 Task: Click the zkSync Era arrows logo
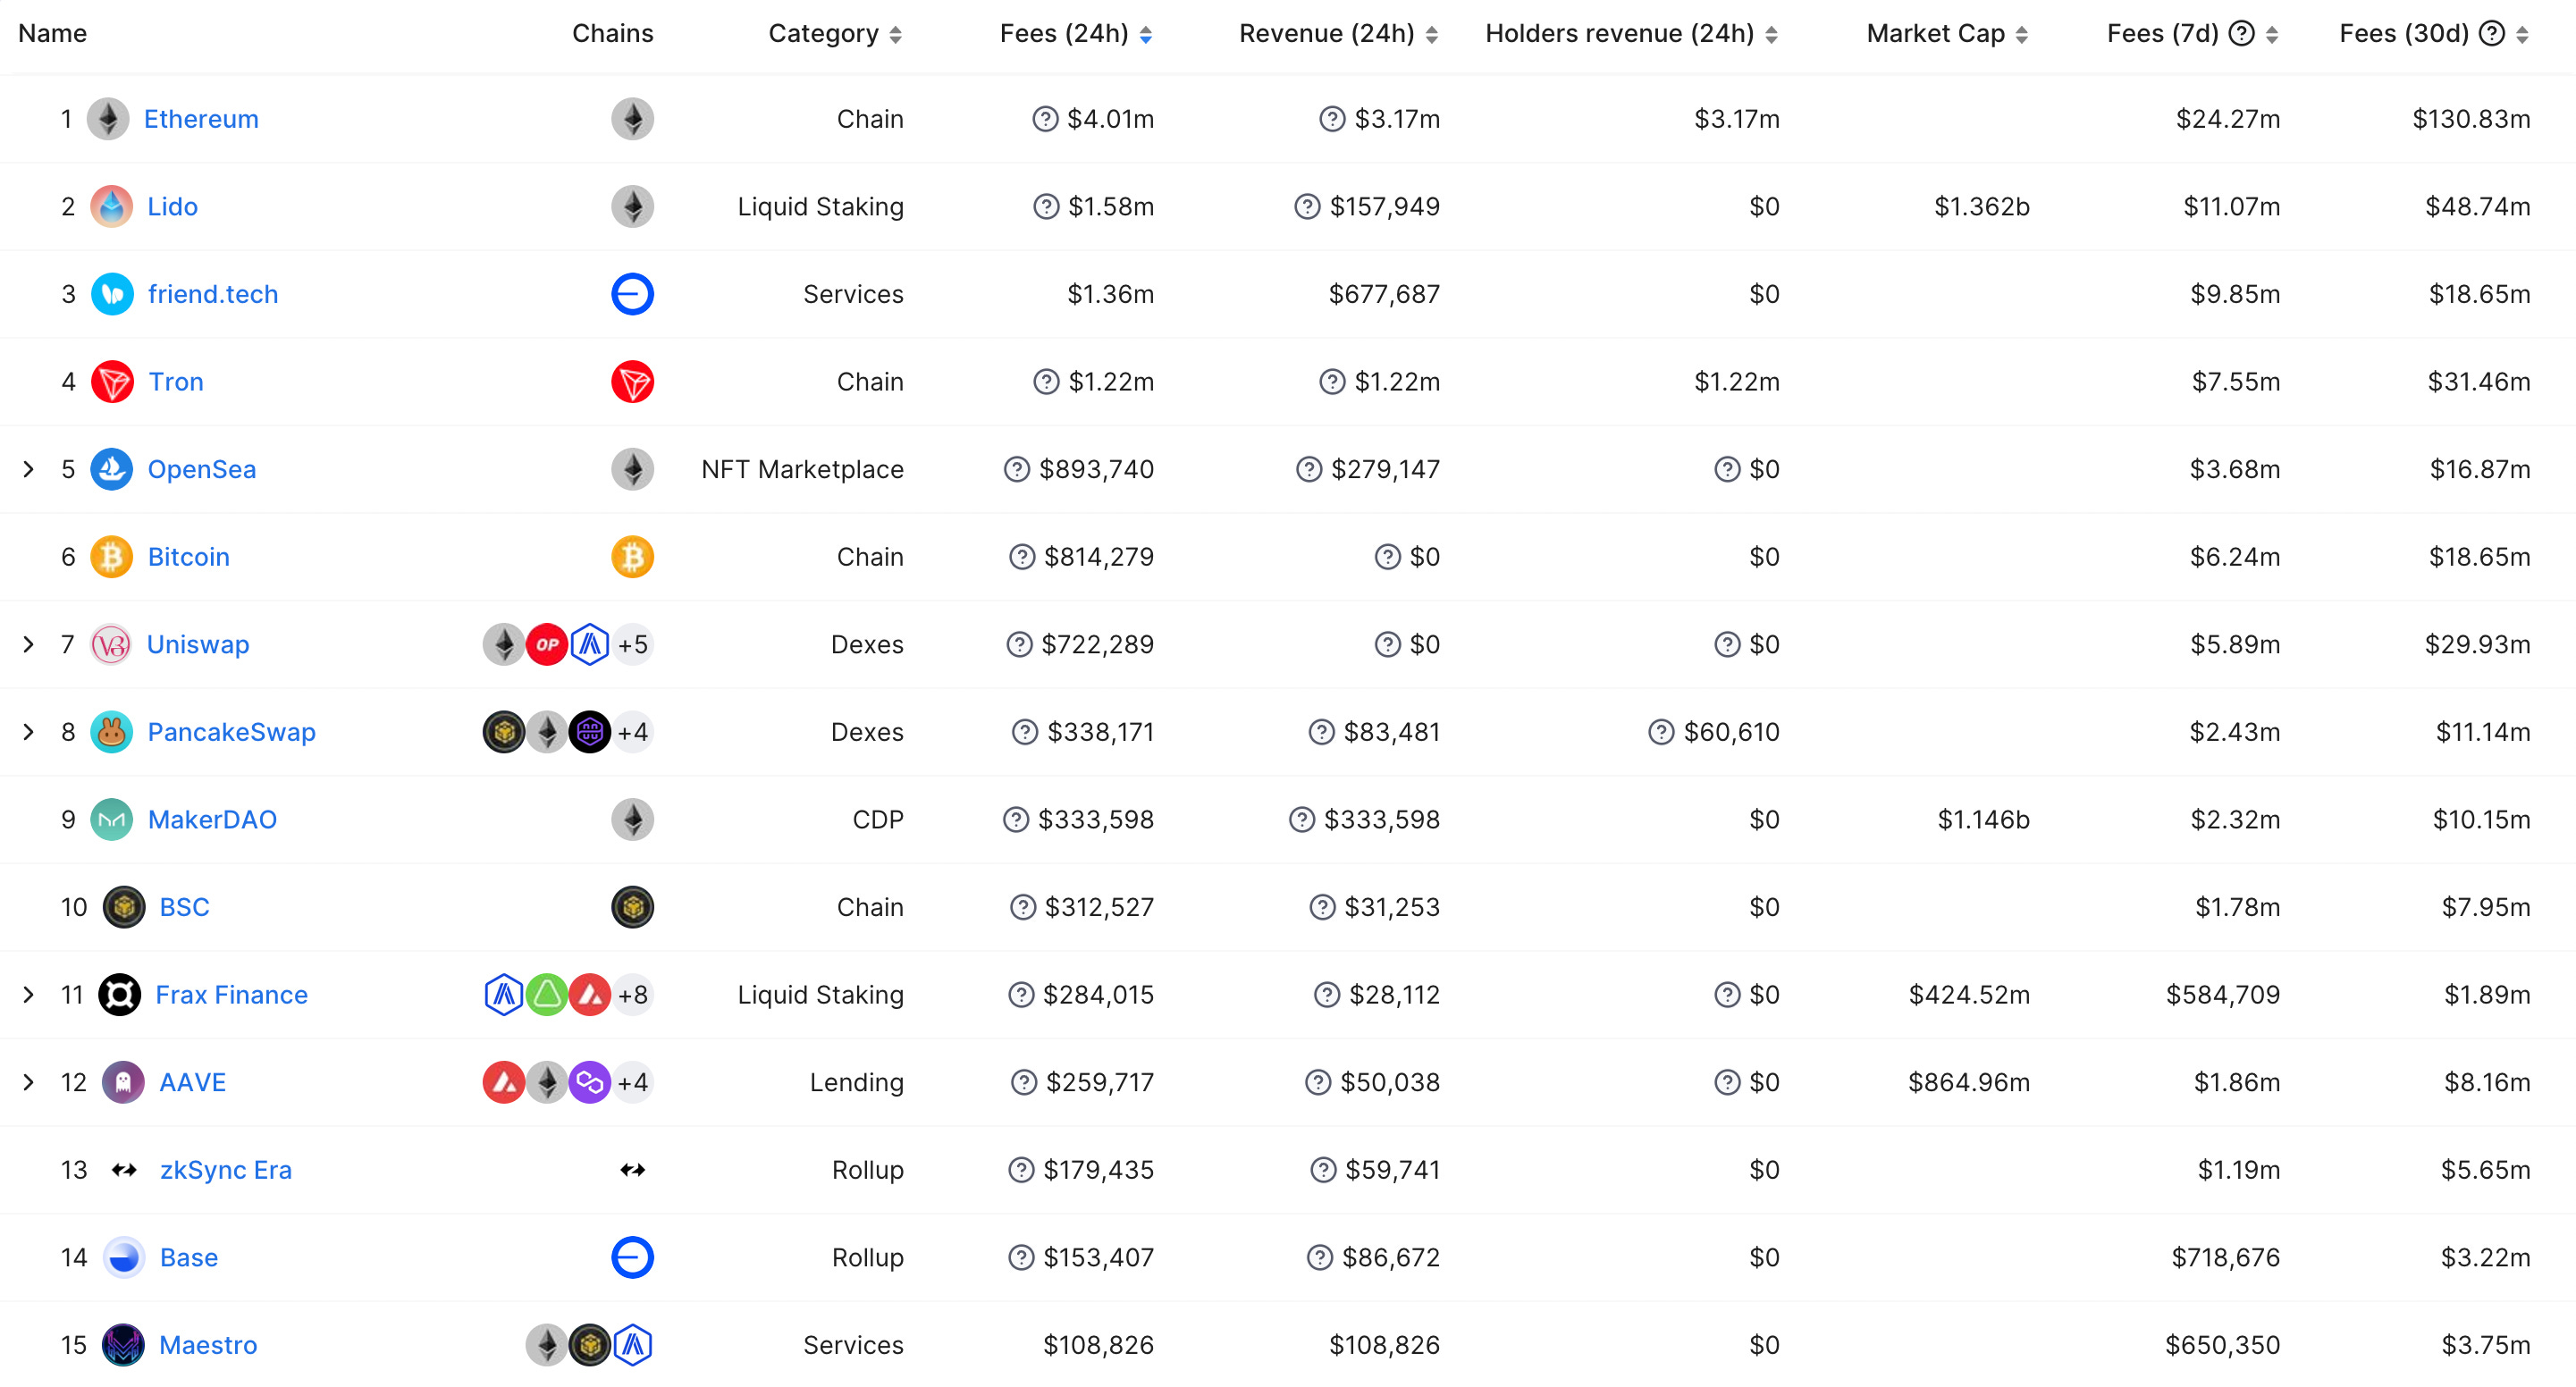(124, 1170)
